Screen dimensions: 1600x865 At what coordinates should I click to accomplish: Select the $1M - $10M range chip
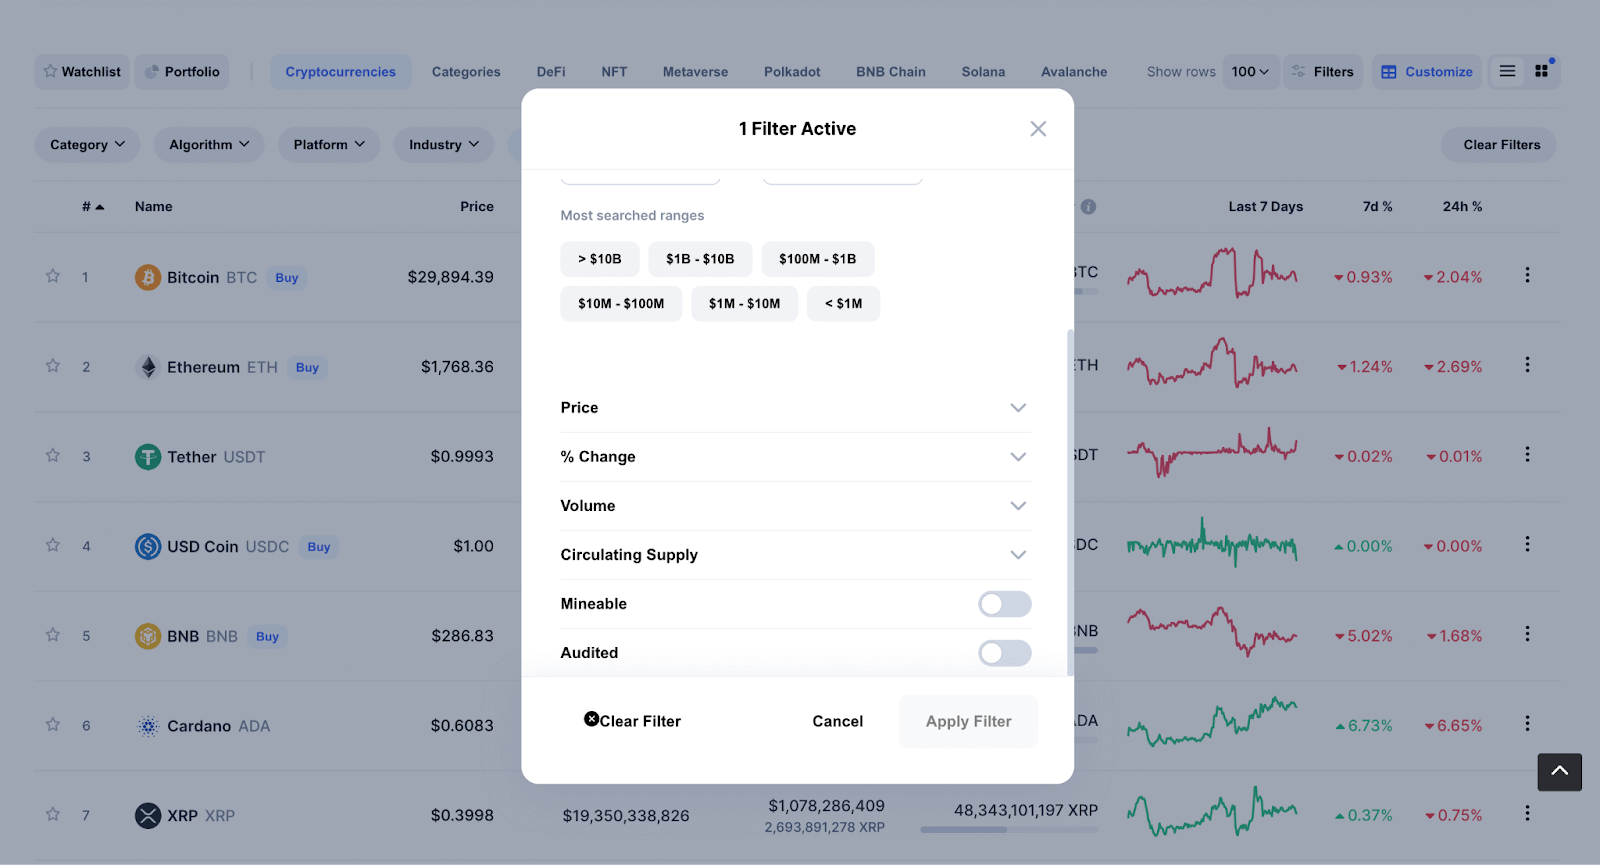[x=744, y=304]
